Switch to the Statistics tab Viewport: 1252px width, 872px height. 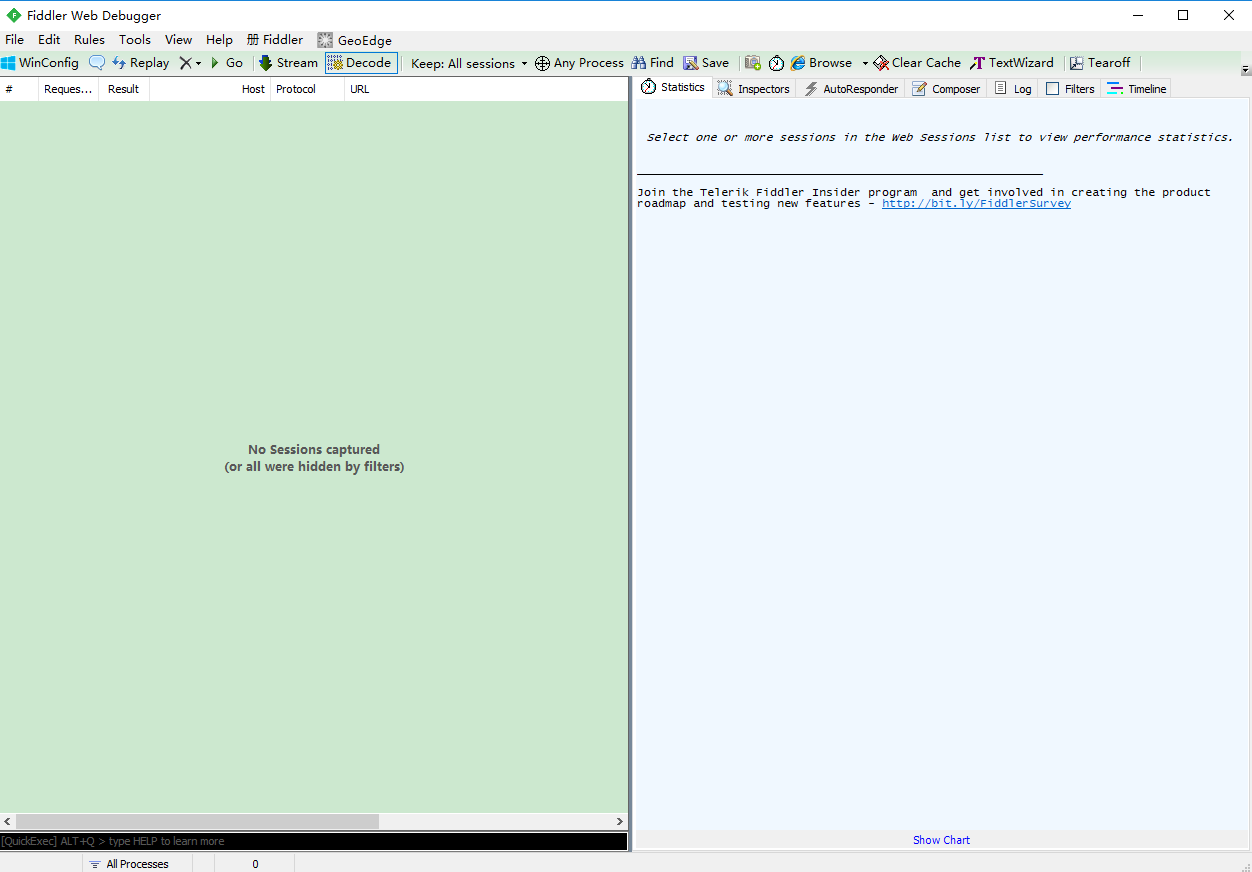click(673, 87)
